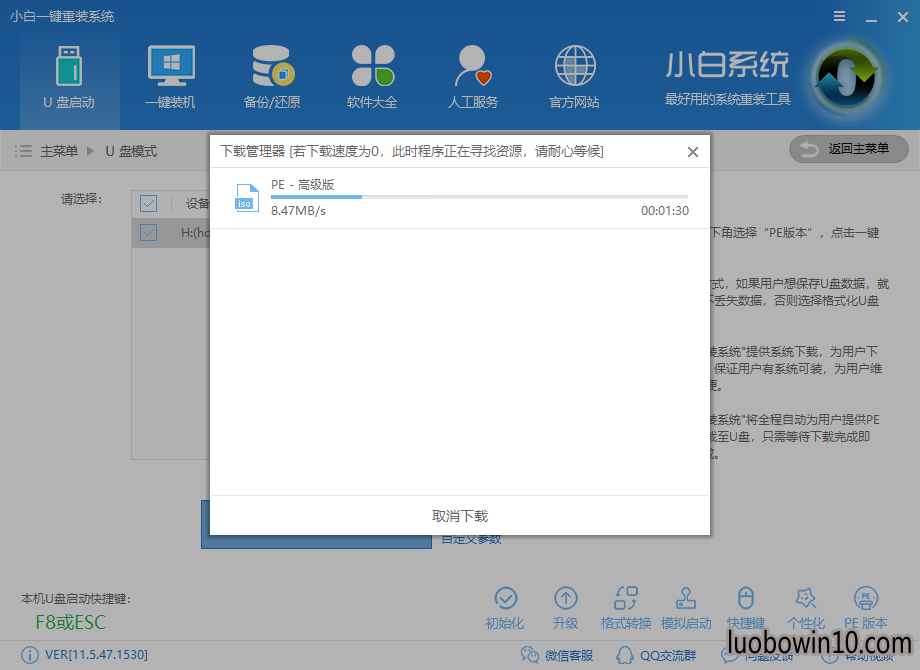Screen dimensions: 920x670
Task: Click the iso file icon
Action: 246,198
